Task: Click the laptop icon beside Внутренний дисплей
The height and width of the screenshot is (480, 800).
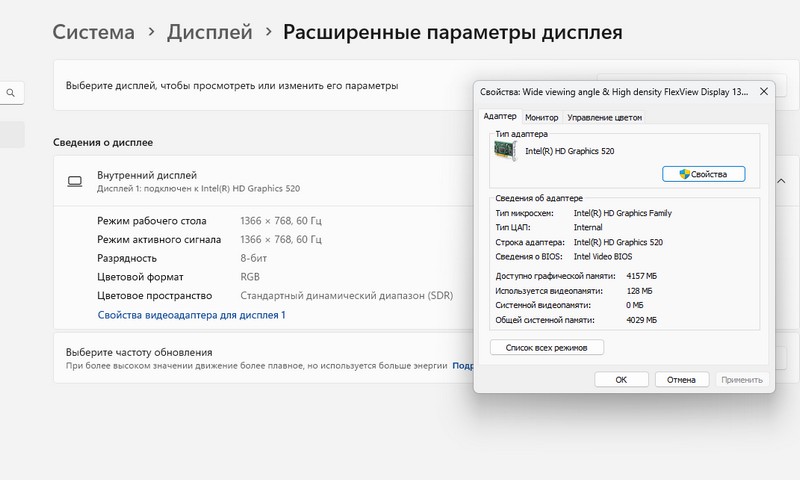Action: click(74, 181)
